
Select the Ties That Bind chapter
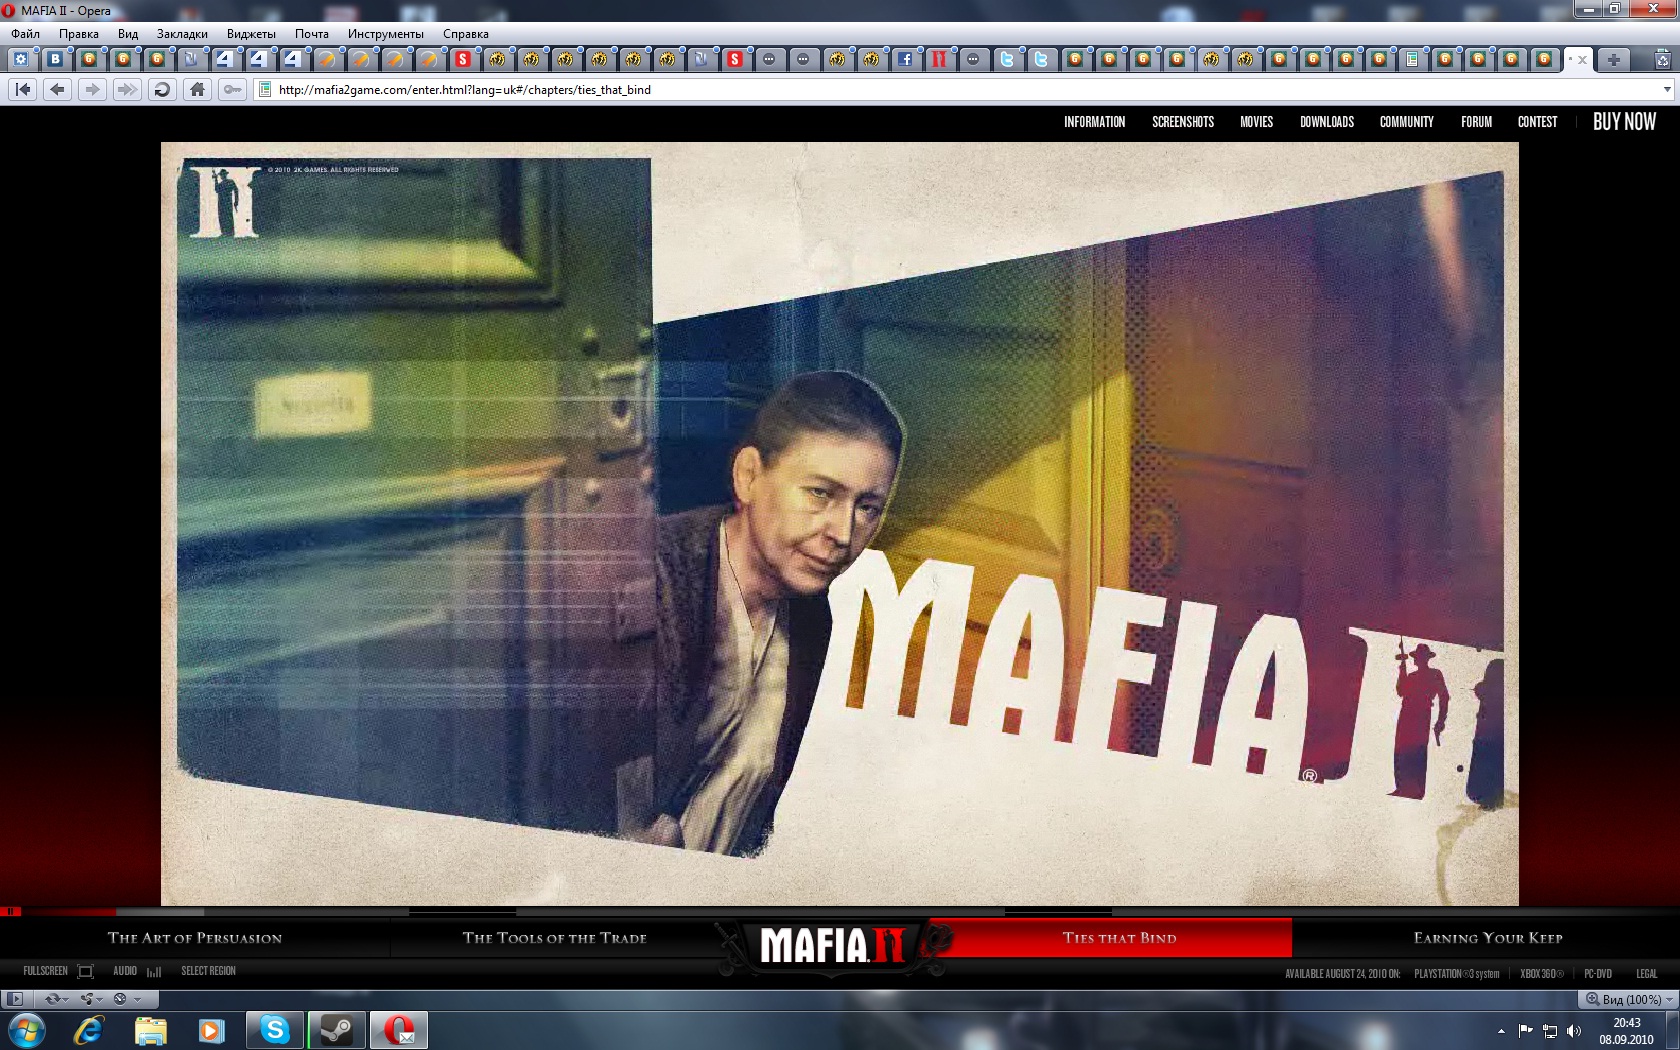(1119, 938)
